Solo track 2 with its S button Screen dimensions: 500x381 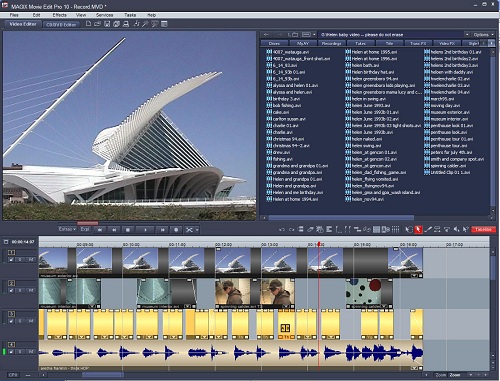click(20, 290)
